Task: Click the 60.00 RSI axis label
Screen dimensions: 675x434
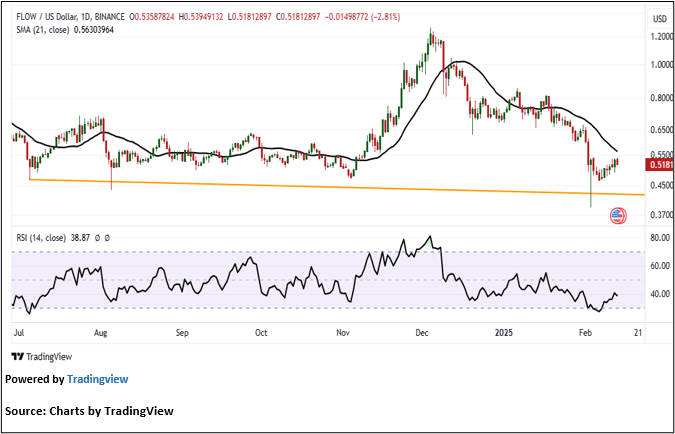Action: [659, 266]
